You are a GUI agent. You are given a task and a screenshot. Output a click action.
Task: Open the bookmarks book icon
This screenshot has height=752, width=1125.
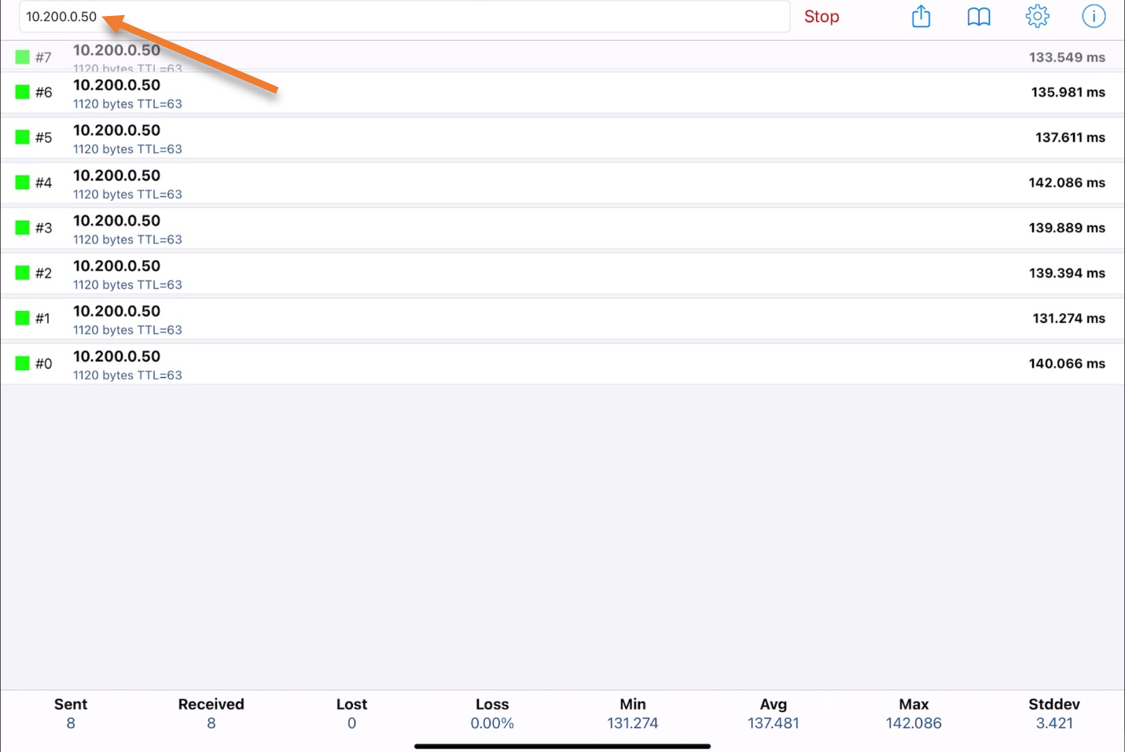[979, 17]
